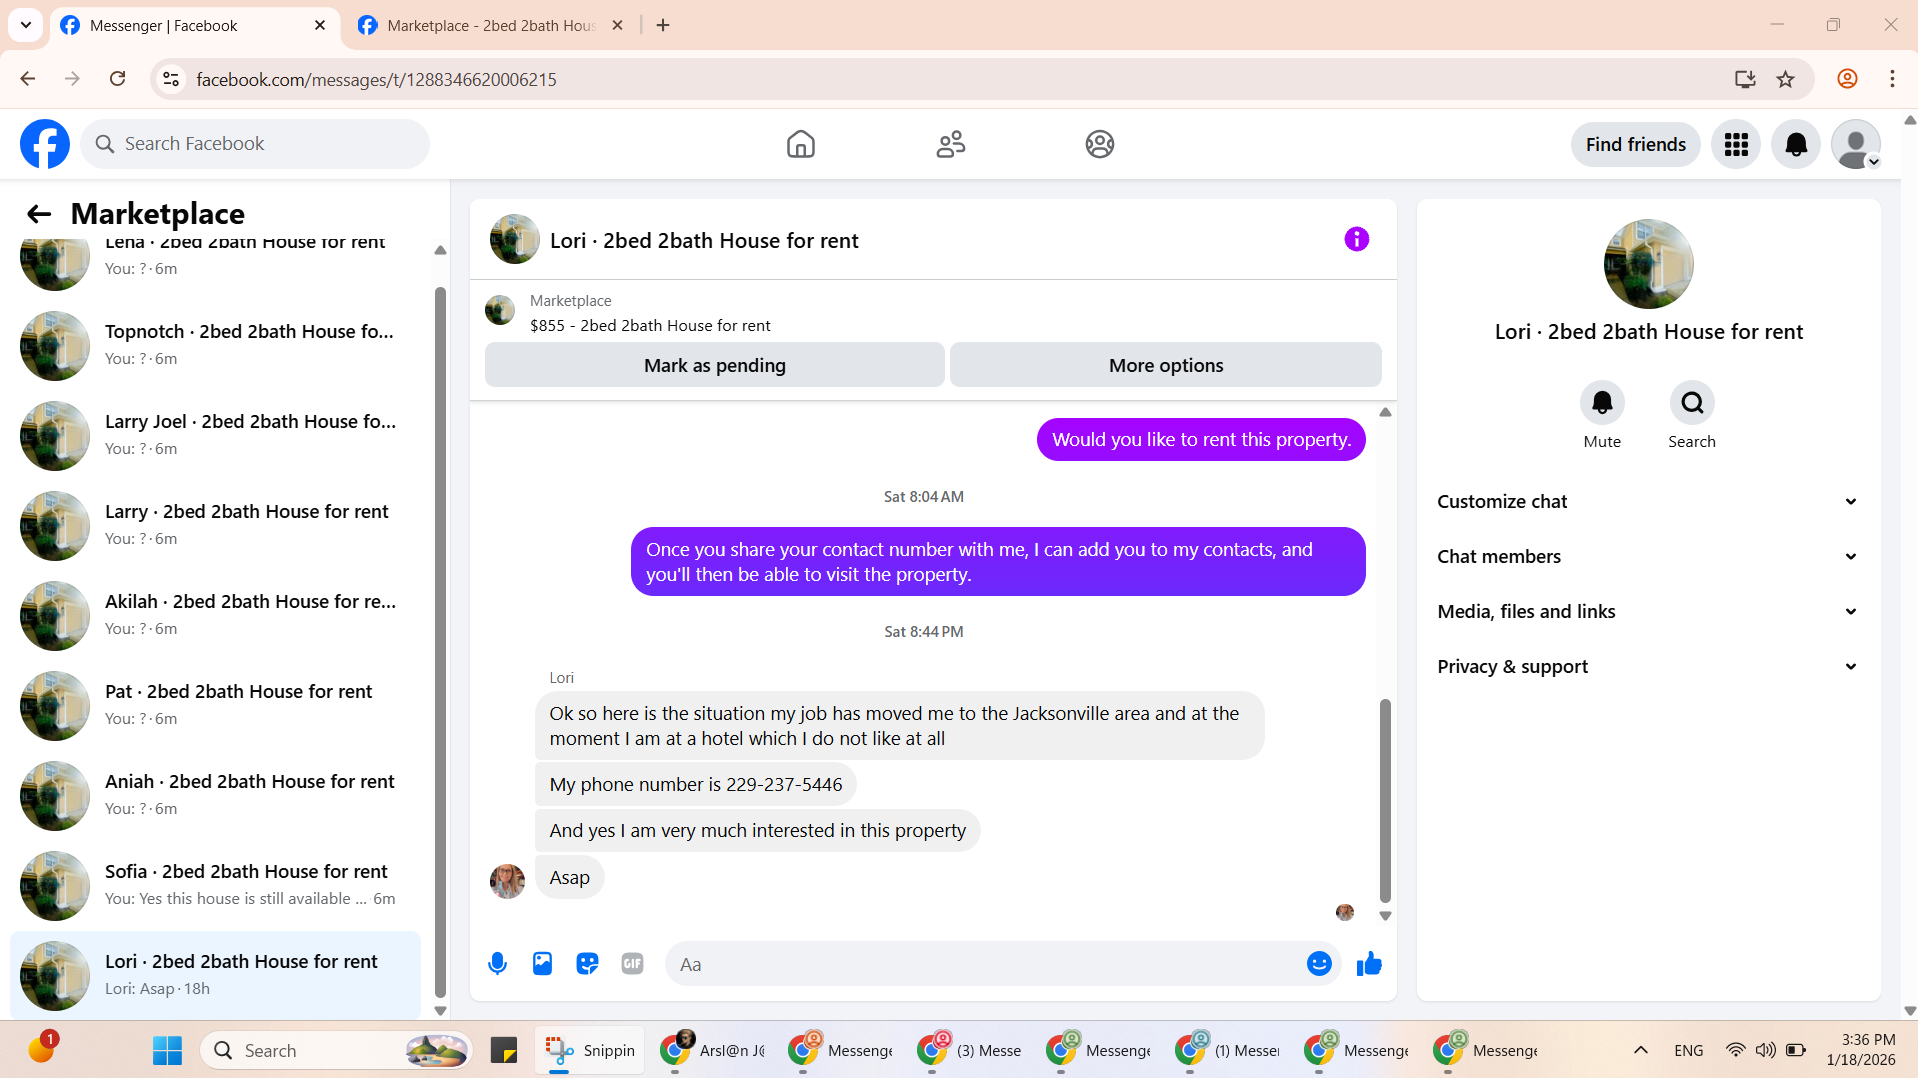Click the chat messages scrollbar thumb
Screen dimensions: 1918x1078
click(x=1385, y=800)
